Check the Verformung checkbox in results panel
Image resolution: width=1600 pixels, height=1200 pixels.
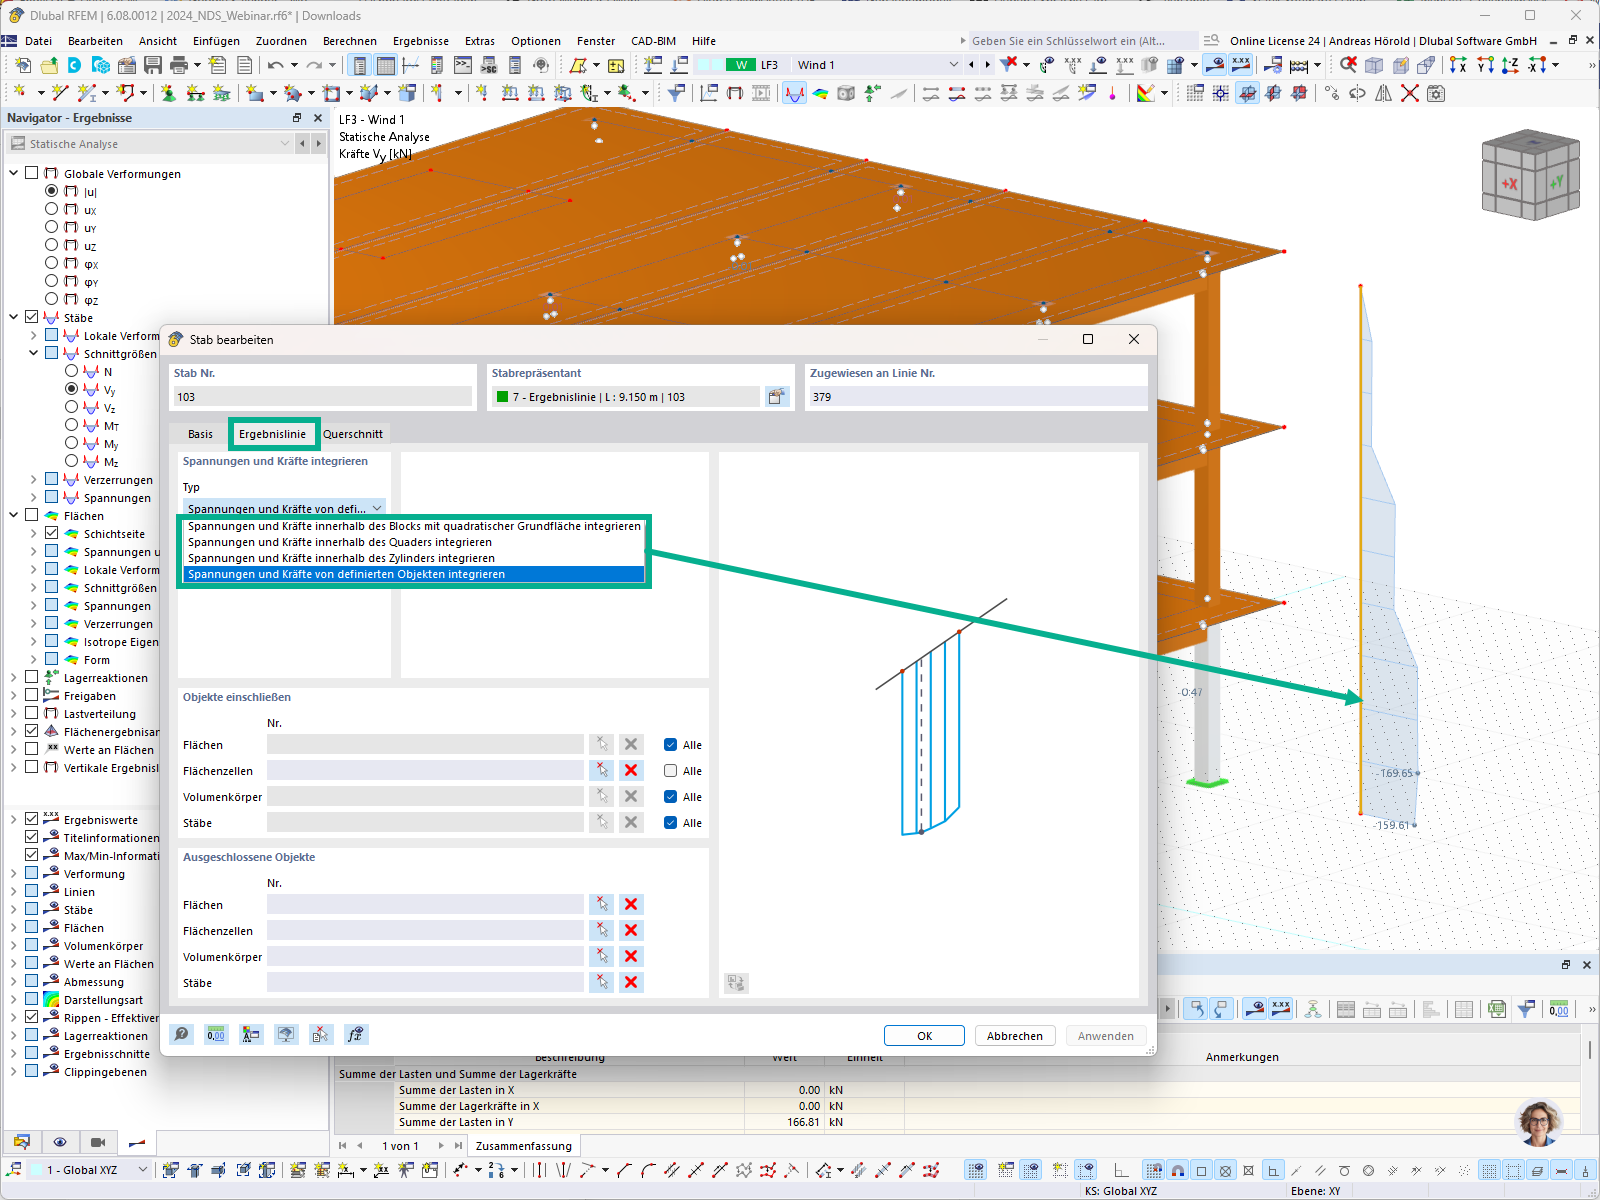coord(31,873)
